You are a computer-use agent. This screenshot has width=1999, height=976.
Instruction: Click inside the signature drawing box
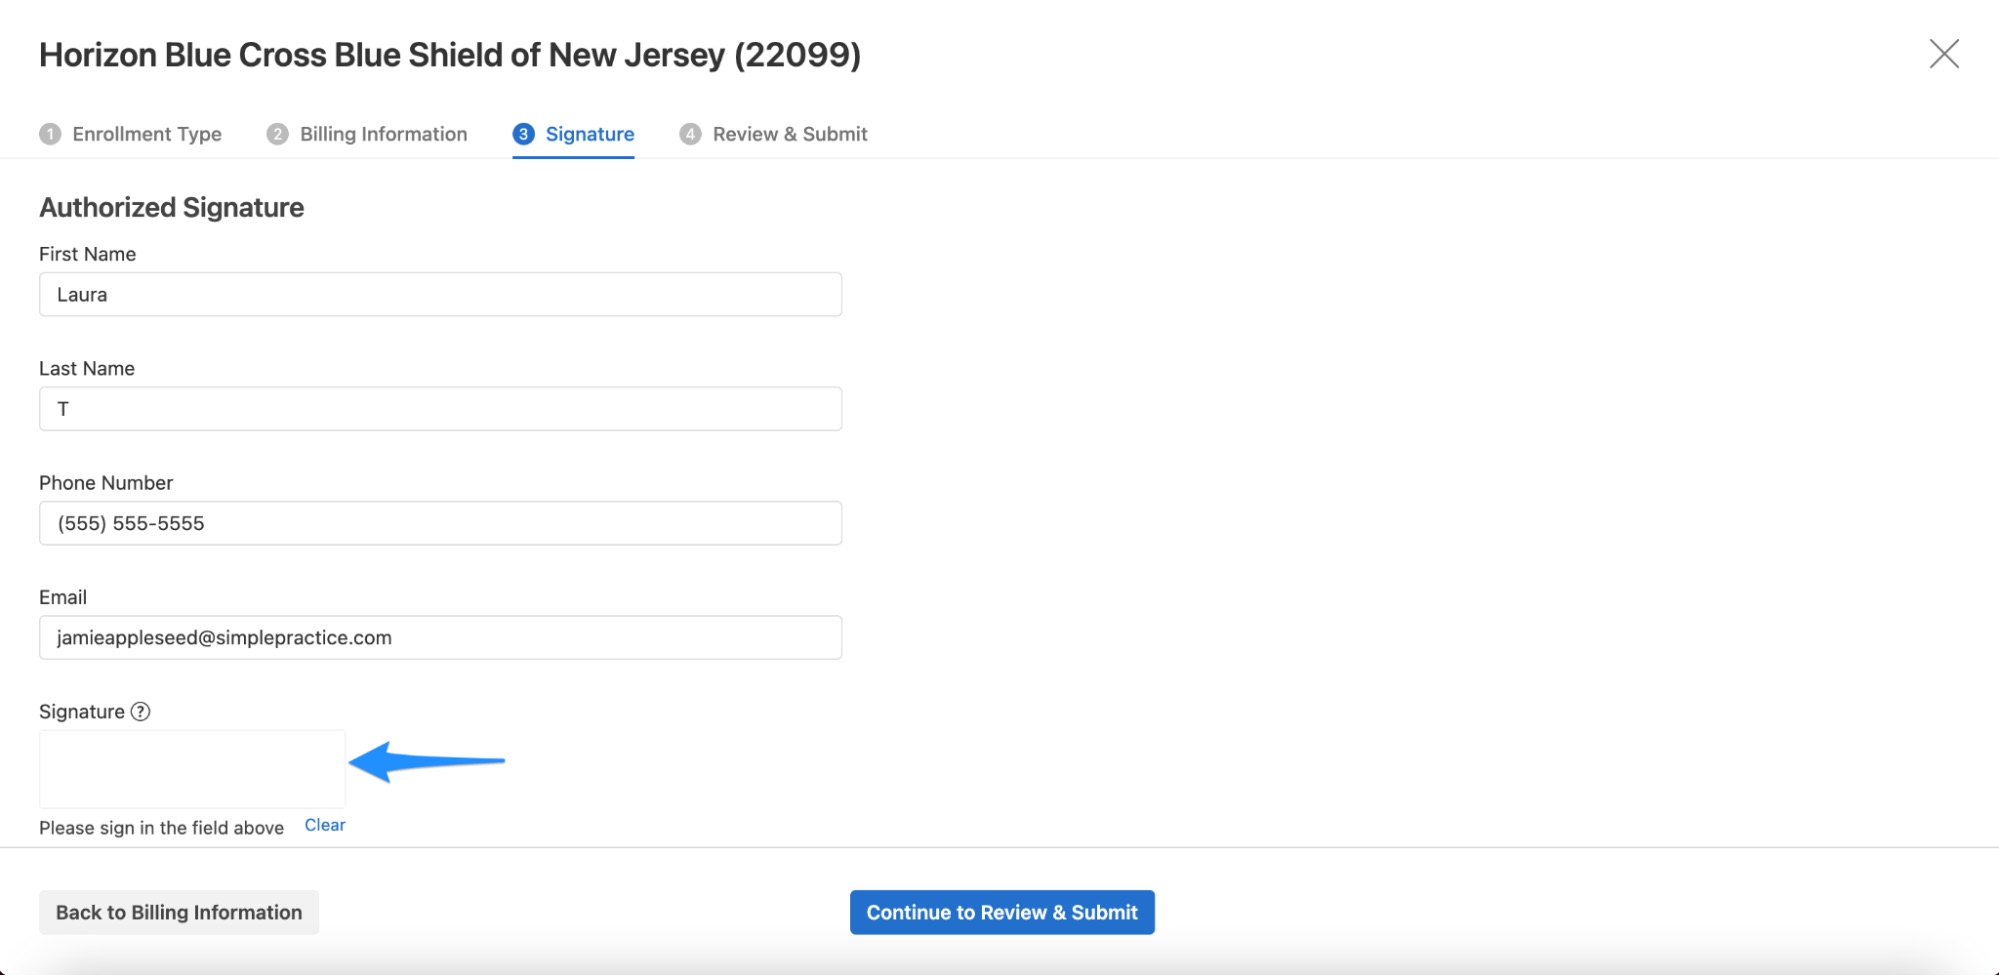pyautogui.click(x=191, y=769)
